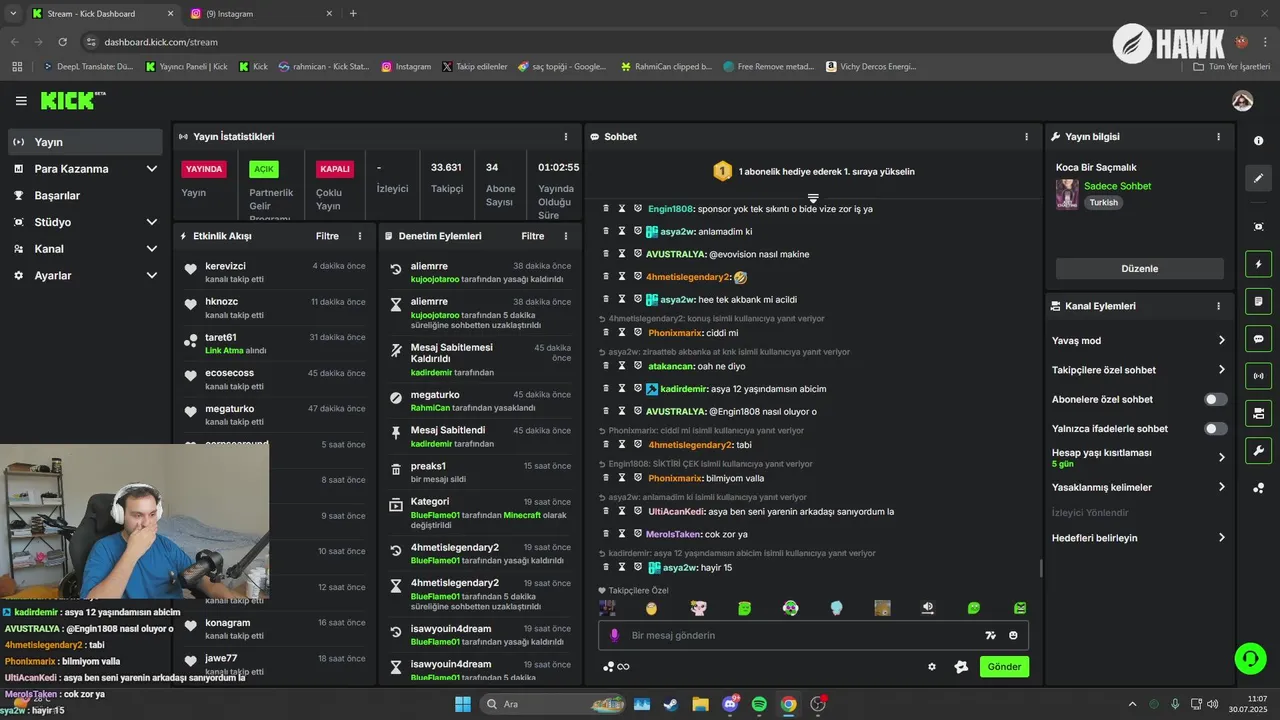Open the Etkinlik Akışı three-dot menu
Screen dimensions: 1280x720
coord(360,236)
